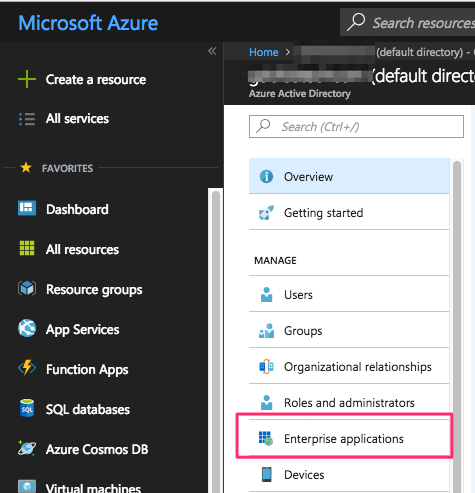This screenshot has height=493, width=475.
Task: Click the Devices phone icon
Action: coord(267,474)
